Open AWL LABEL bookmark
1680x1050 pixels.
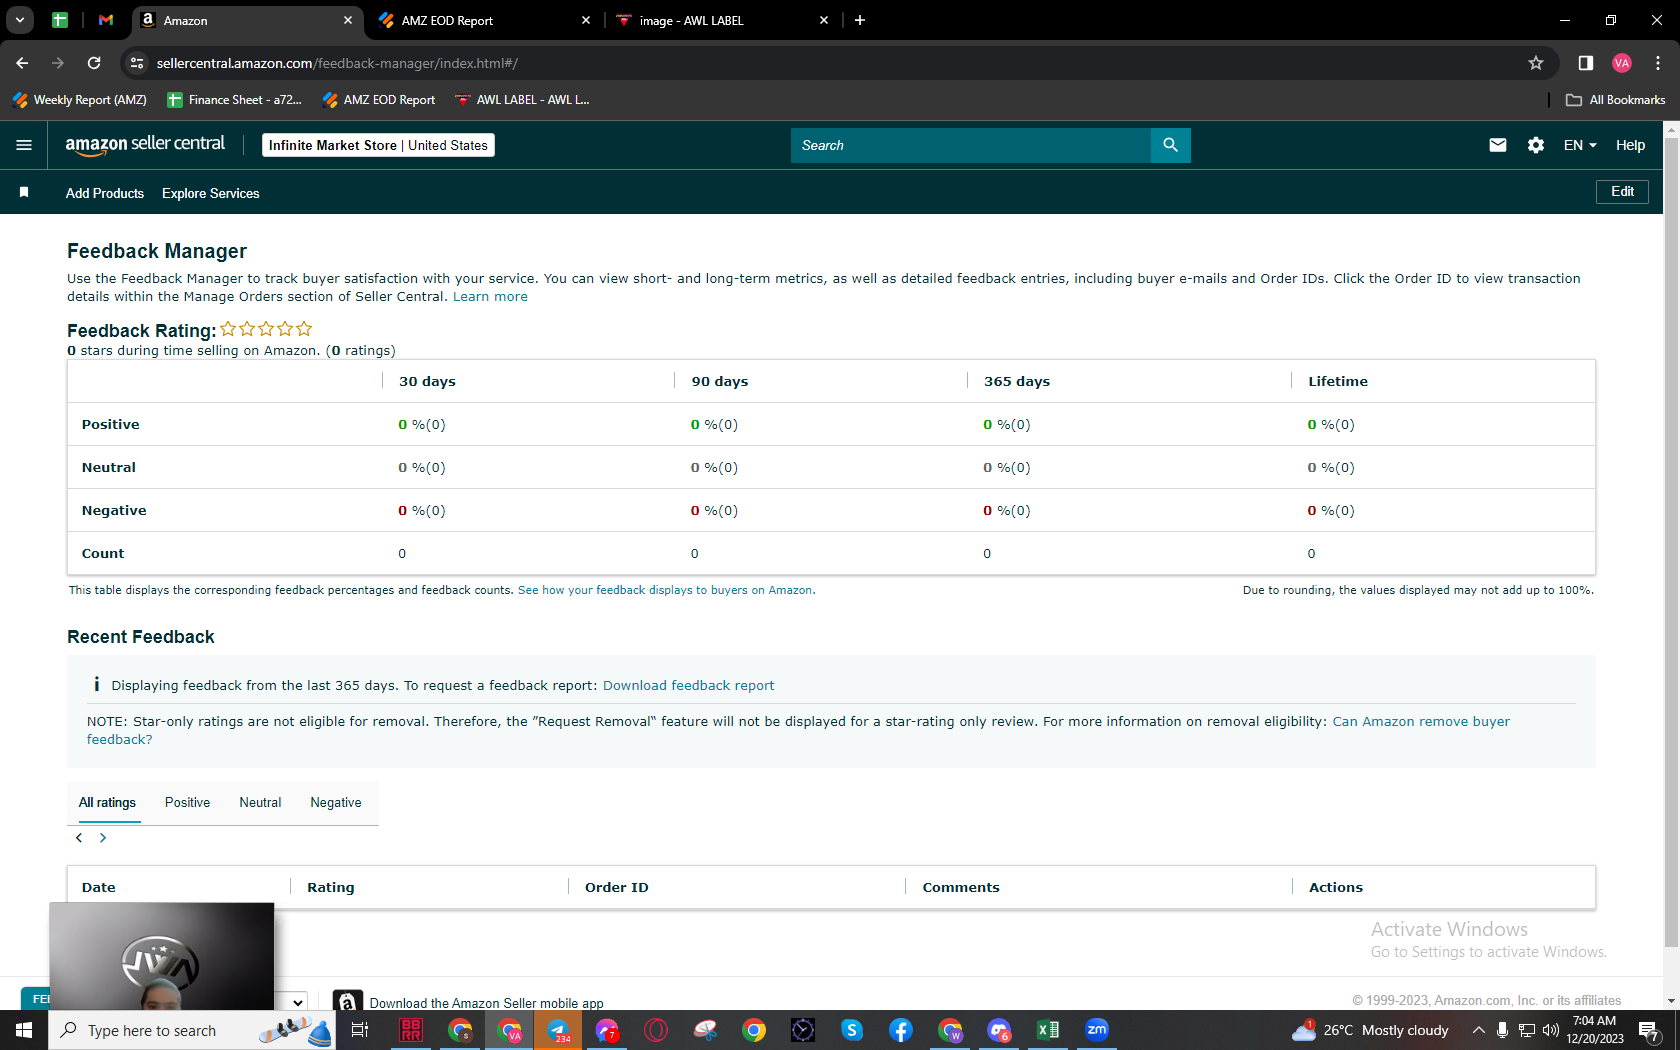[522, 100]
